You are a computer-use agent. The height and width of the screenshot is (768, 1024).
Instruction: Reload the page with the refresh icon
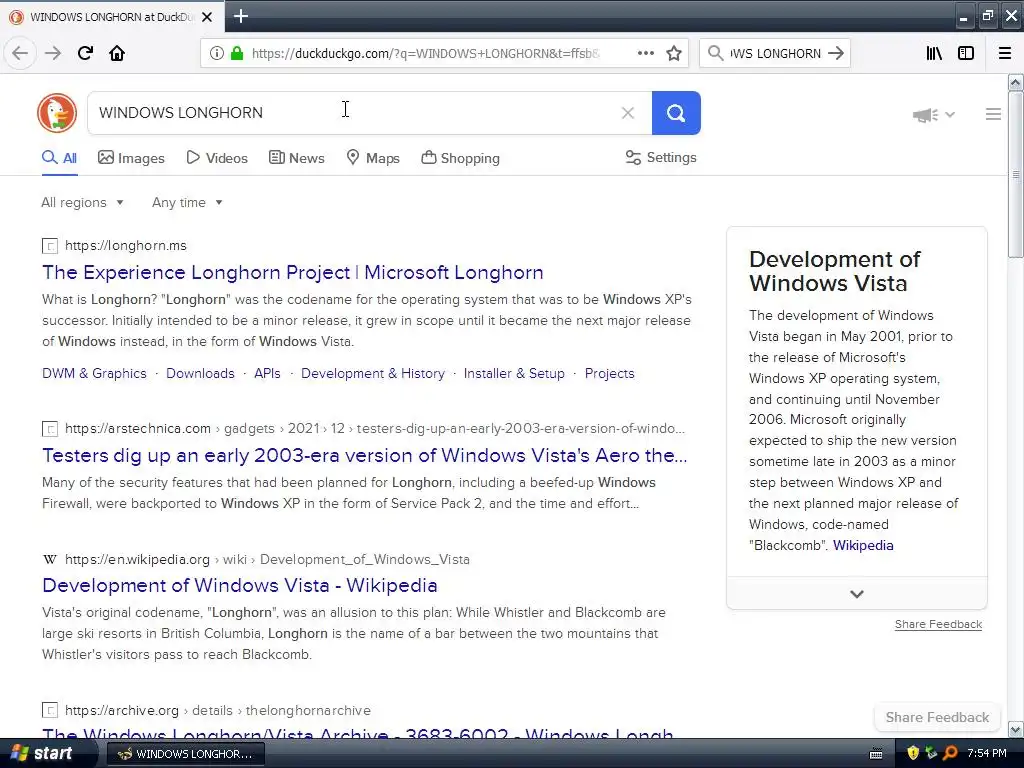[85, 53]
